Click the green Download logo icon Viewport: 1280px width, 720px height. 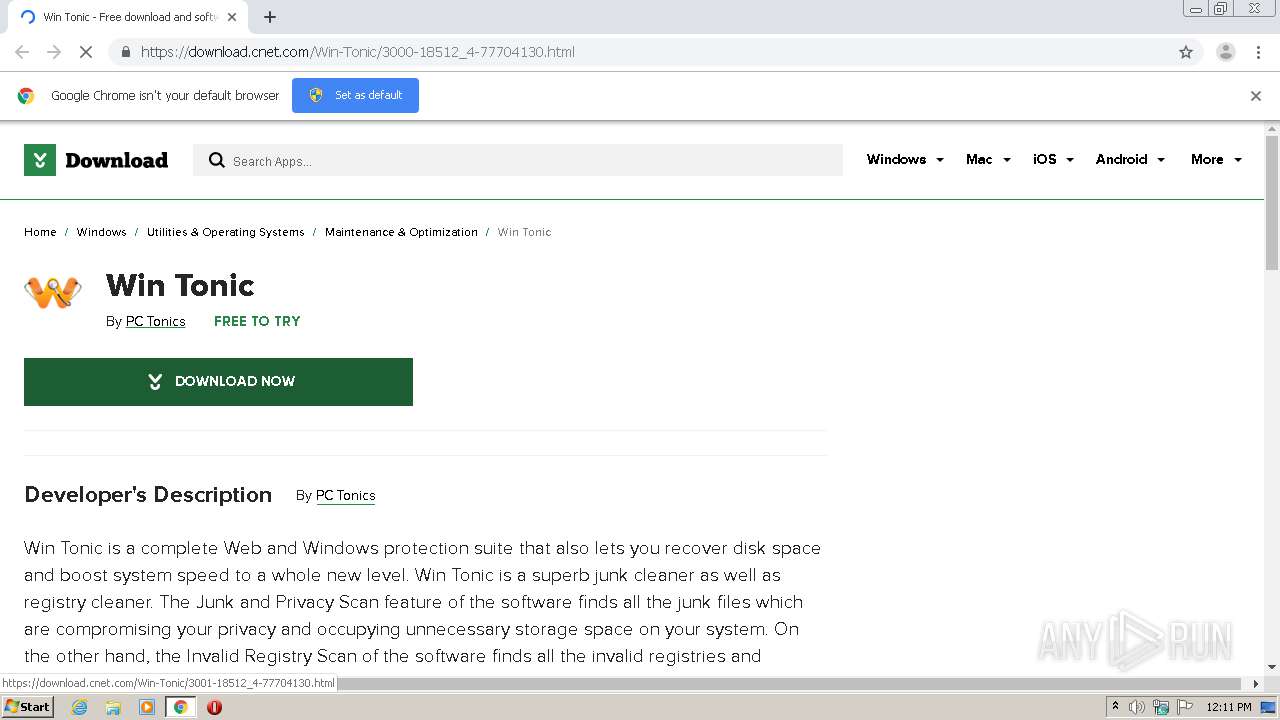40,160
